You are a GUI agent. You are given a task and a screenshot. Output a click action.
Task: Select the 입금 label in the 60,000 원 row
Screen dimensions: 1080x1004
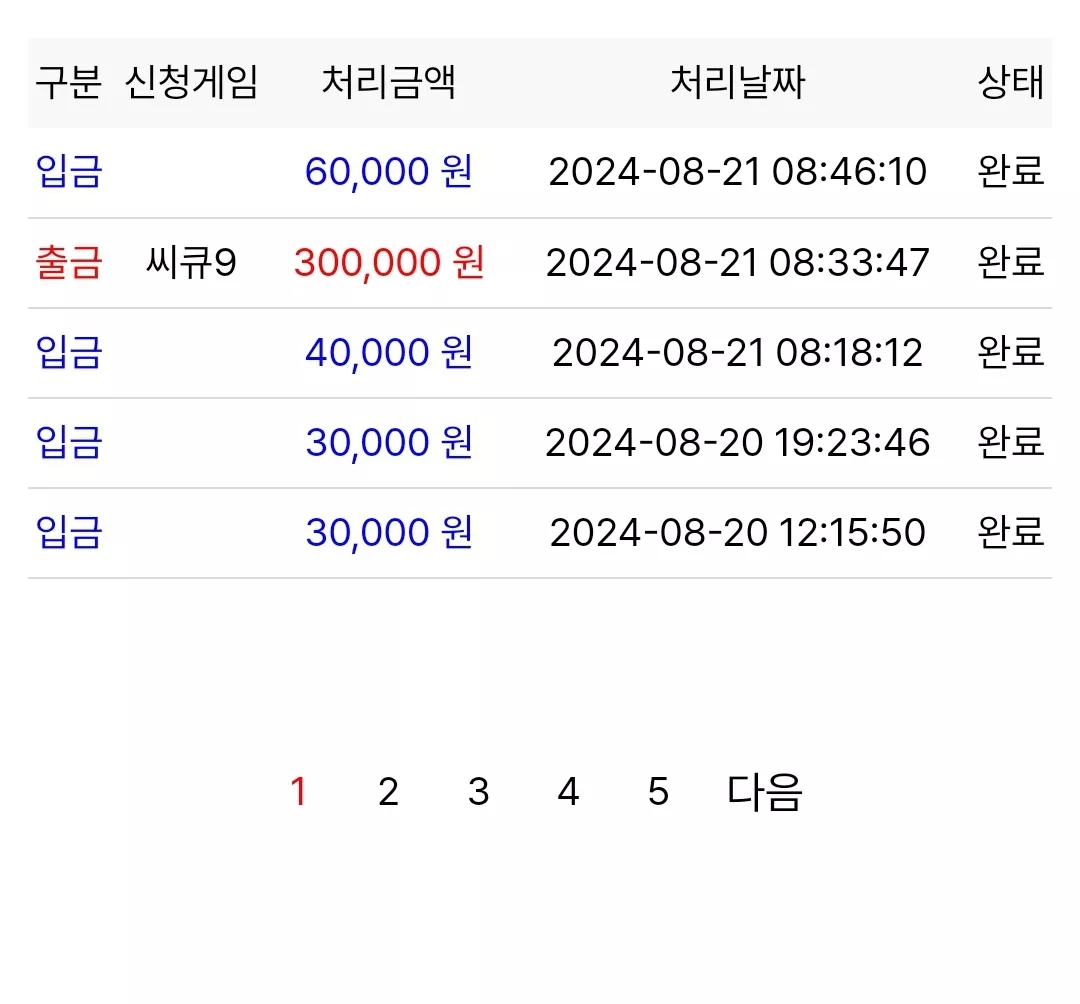pos(68,172)
